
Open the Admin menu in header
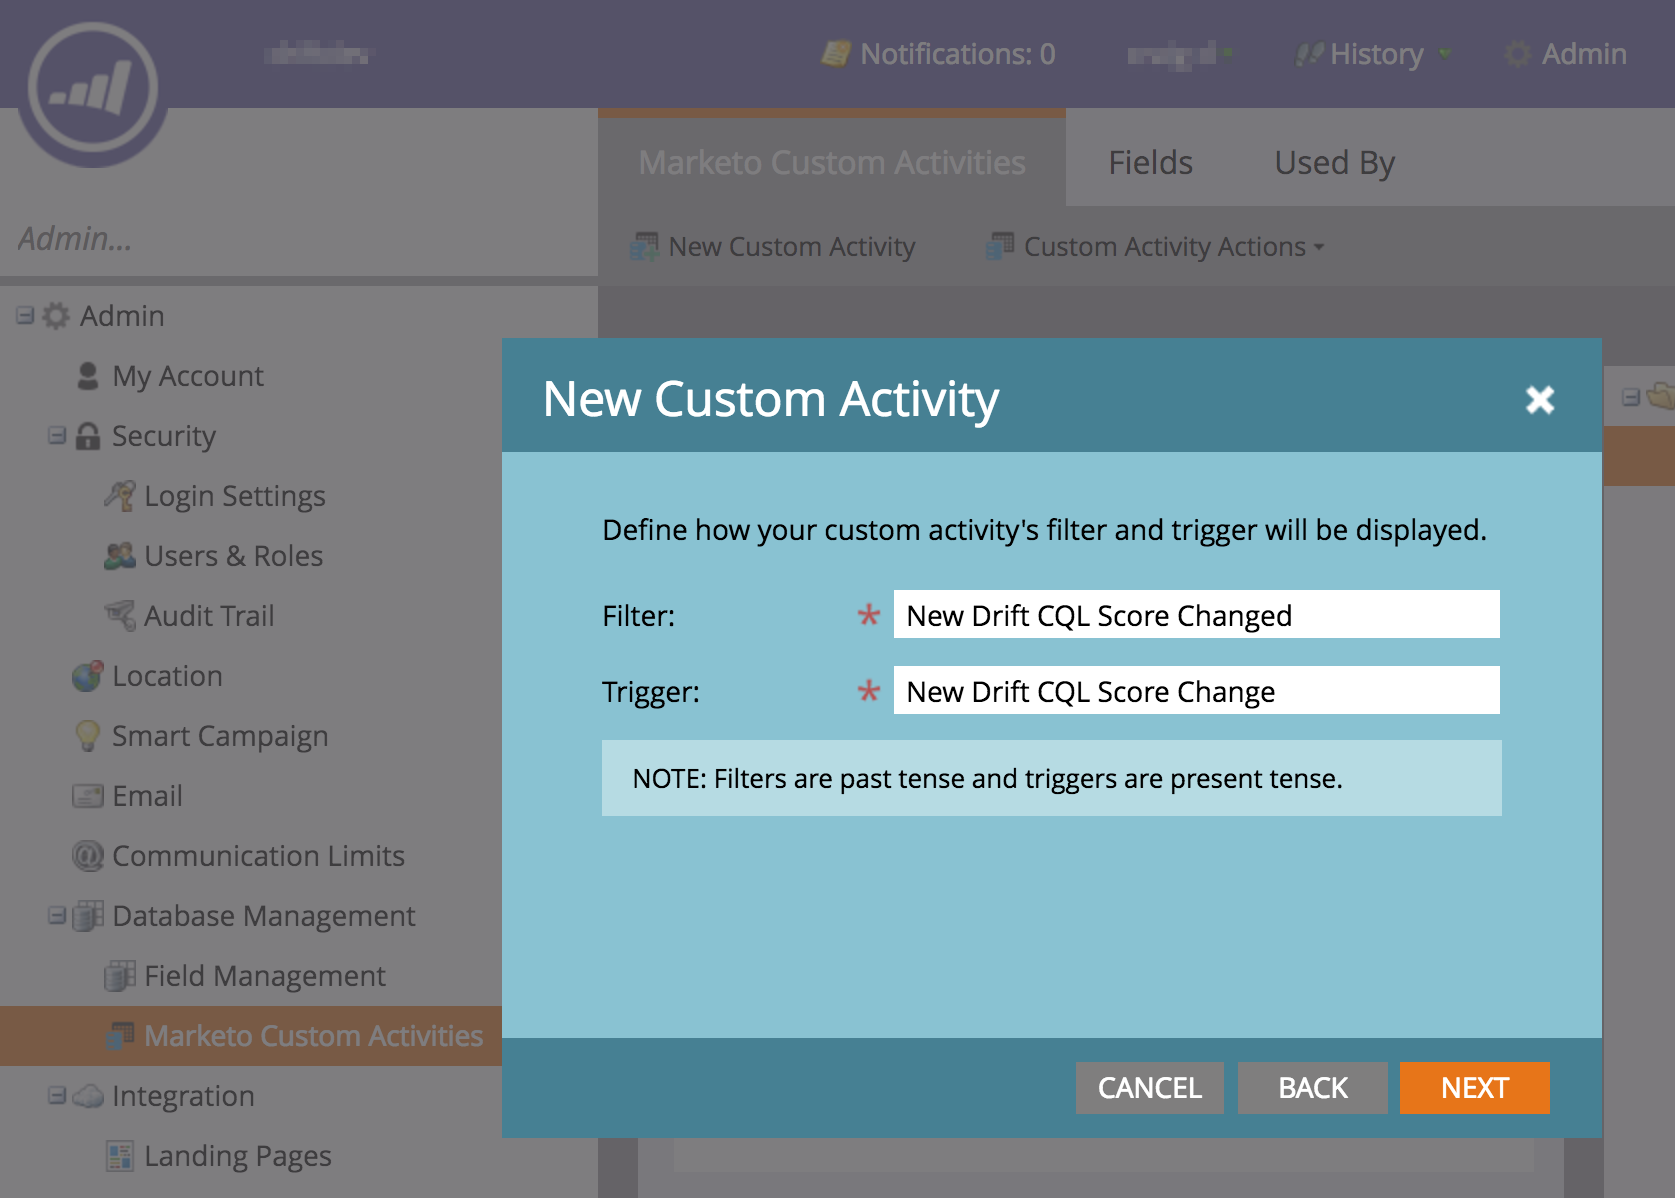coord(1566,54)
